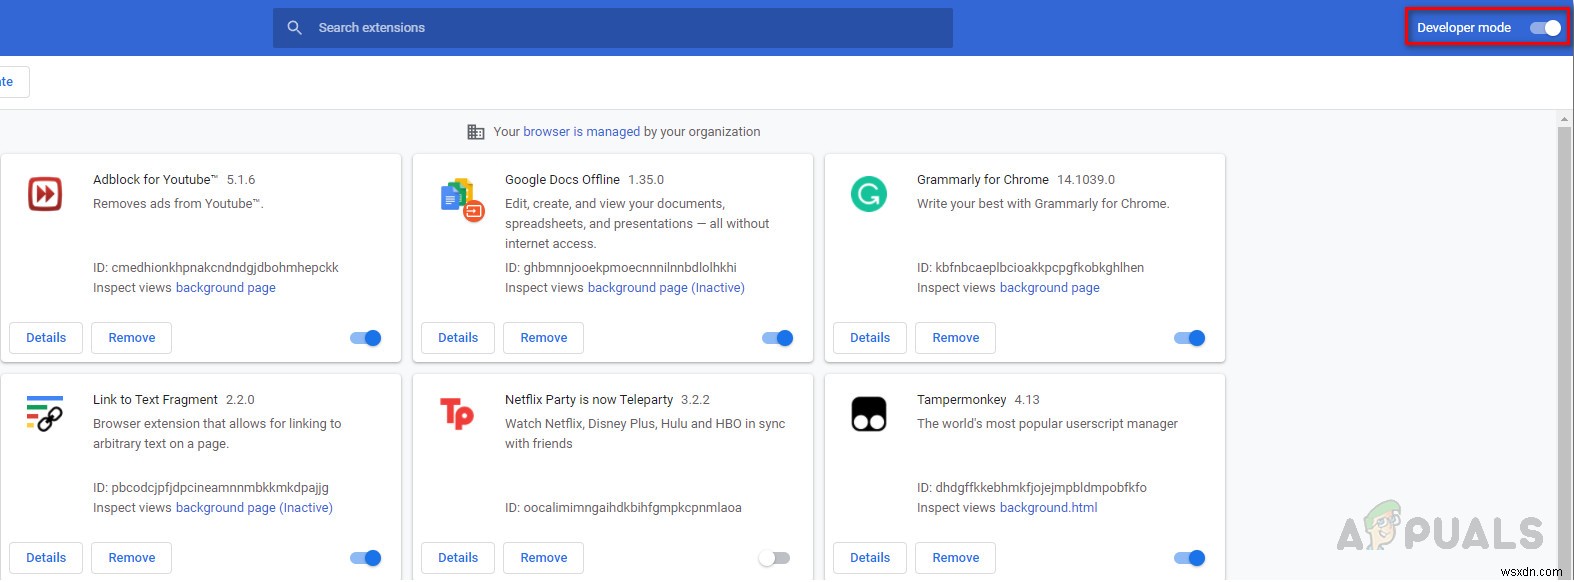Click the search magnifier icon

point(294,28)
